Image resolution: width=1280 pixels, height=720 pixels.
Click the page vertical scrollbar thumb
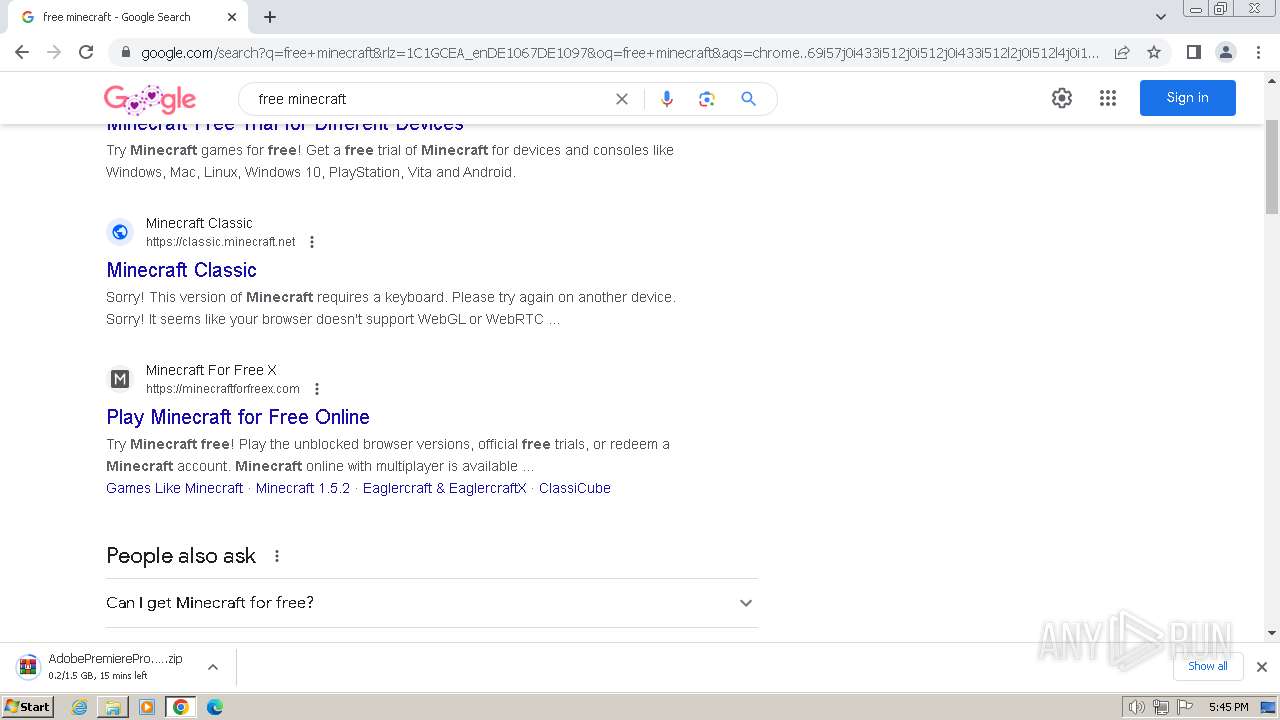(x=1272, y=169)
